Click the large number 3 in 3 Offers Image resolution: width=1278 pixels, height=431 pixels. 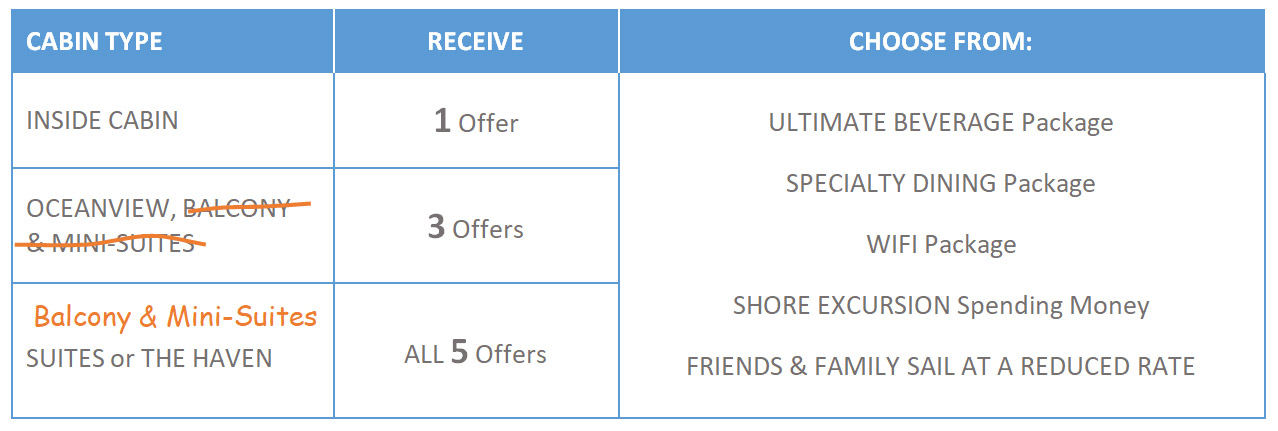pos(436,227)
